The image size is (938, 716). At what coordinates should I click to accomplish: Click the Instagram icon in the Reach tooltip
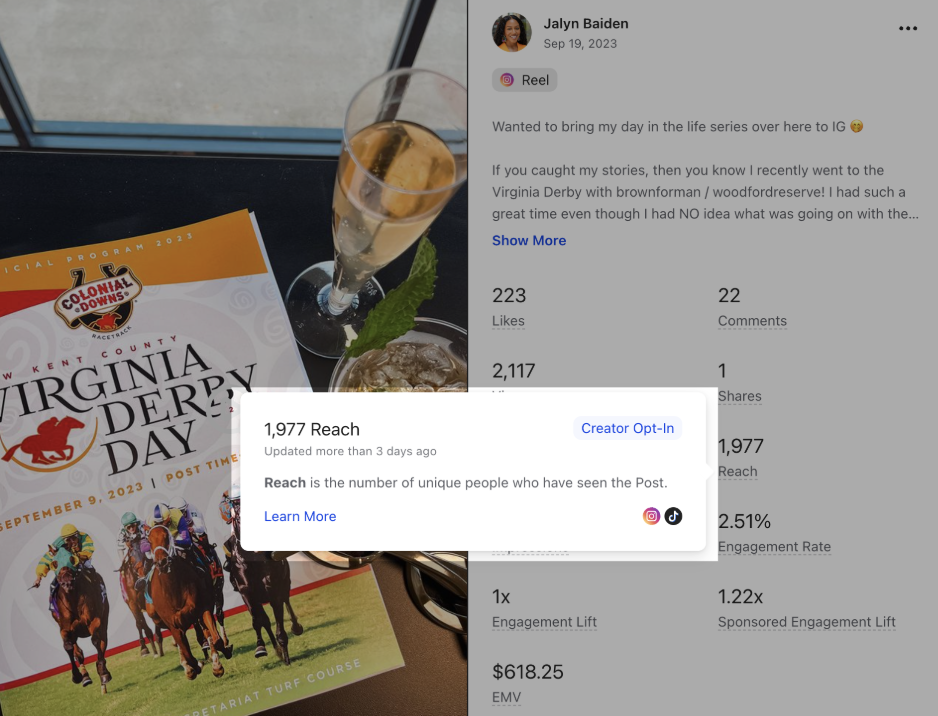pos(651,516)
